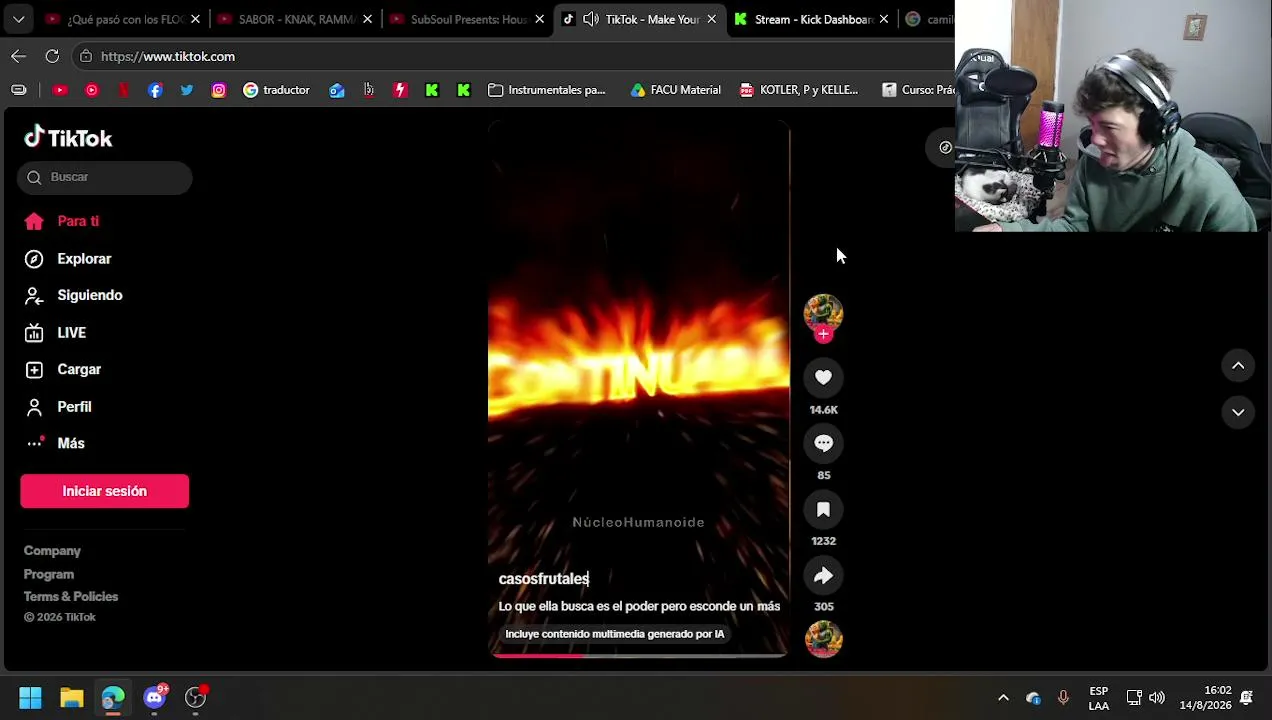The image size is (1272, 720).
Task: Open the Instagram bookmark icon
Action: 219,90
